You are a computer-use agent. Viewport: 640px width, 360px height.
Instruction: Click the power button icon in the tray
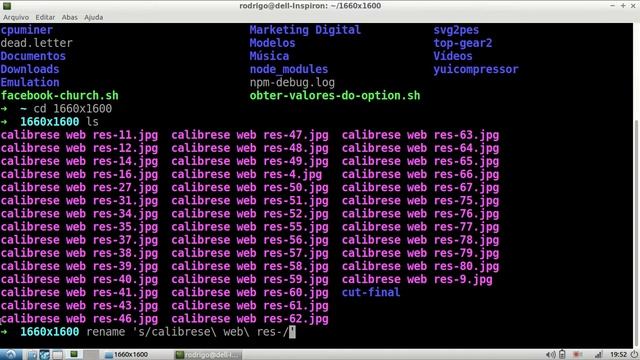[634, 354]
